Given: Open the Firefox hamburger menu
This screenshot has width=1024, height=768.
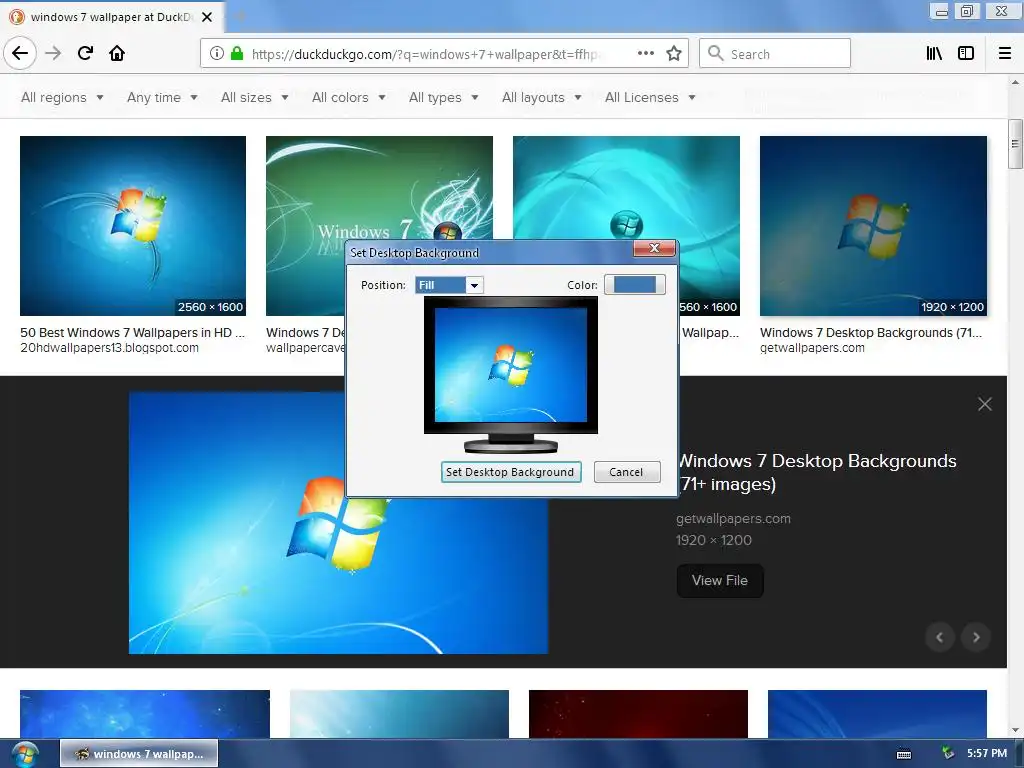Looking at the screenshot, I should pyautogui.click(x=1005, y=54).
